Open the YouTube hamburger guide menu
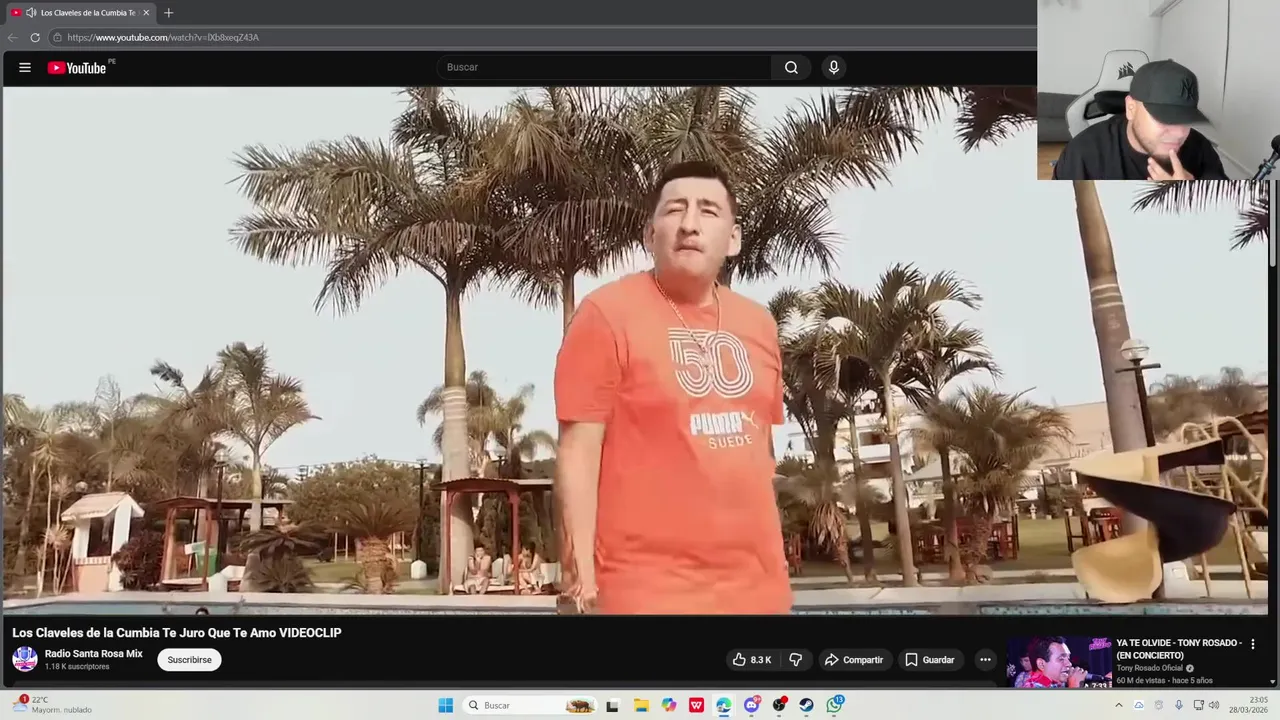 pyautogui.click(x=24, y=68)
